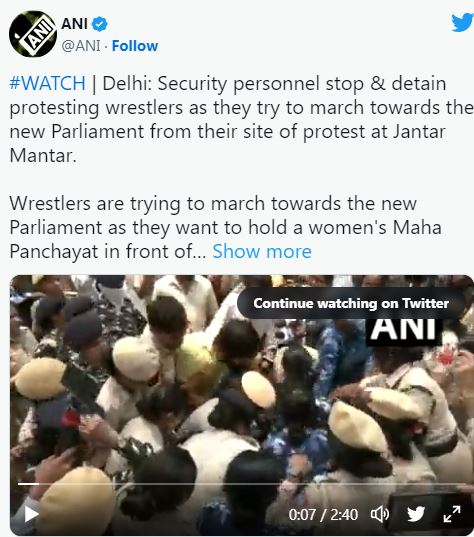The height and width of the screenshot is (537, 474).
Task: Seek along the unplayed video progress bar
Action: point(252,484)
